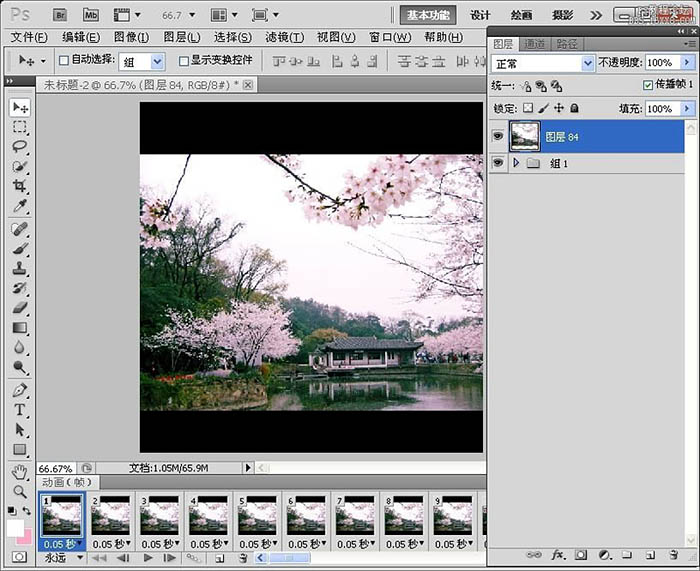
Task: Select the Lasso tool in the toolbox
Action: tap(19, 146)
